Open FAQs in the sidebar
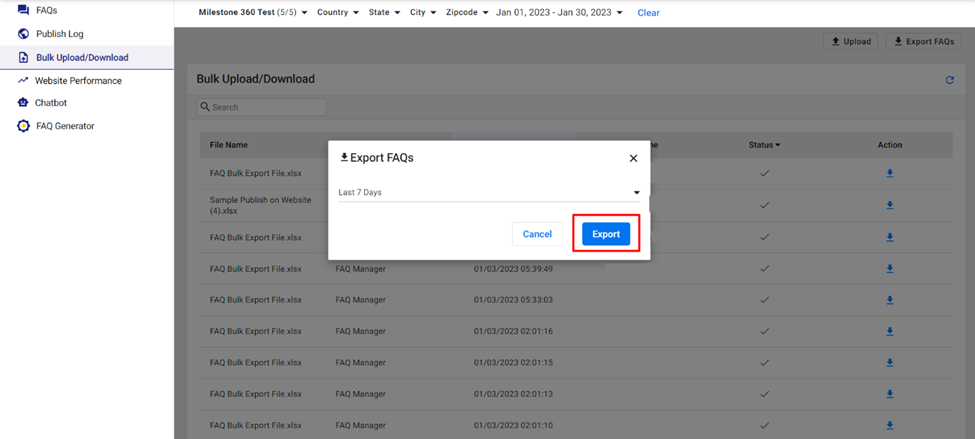The height and width of the screenshot is (439, 975). coord(47,11)
